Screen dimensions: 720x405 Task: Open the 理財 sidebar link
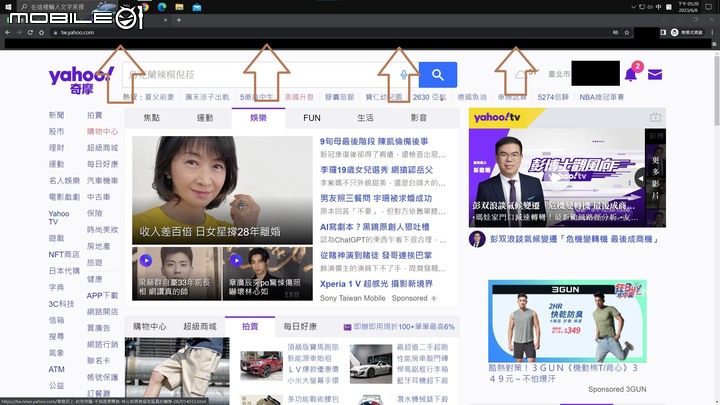click(56, 148)
